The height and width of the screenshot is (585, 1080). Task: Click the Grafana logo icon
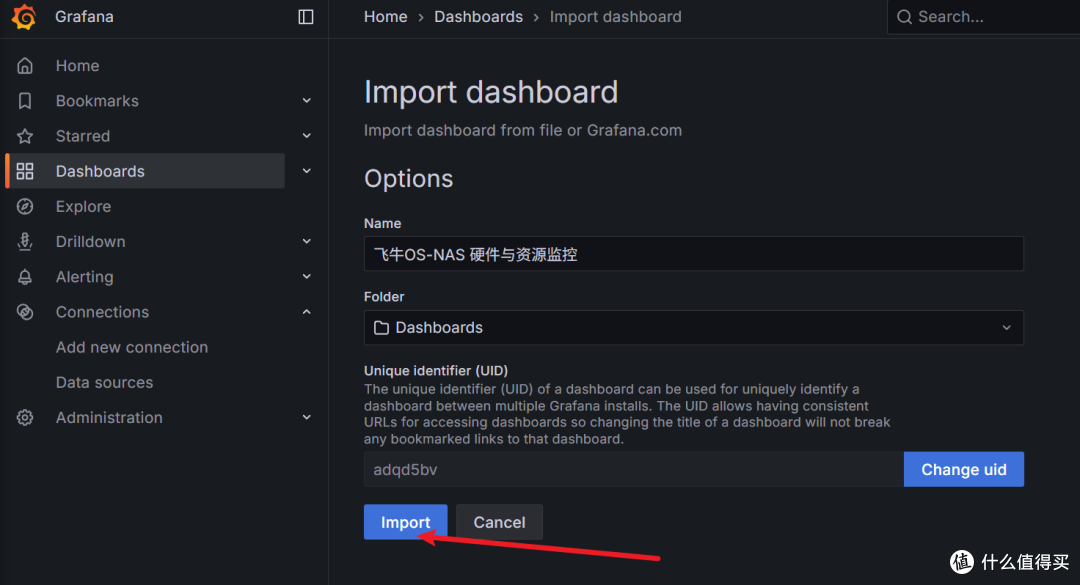pyautogui.click(x=24, y=17)
